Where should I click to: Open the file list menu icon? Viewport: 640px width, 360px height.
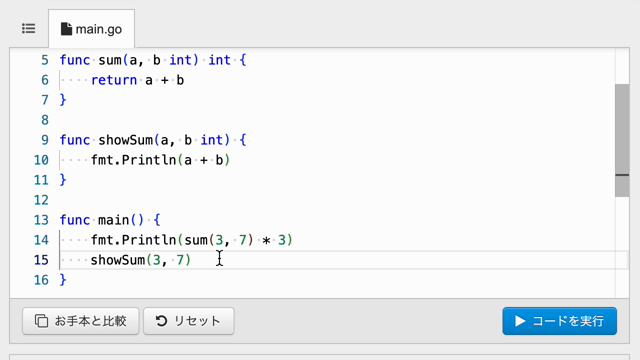click(29, 29)
